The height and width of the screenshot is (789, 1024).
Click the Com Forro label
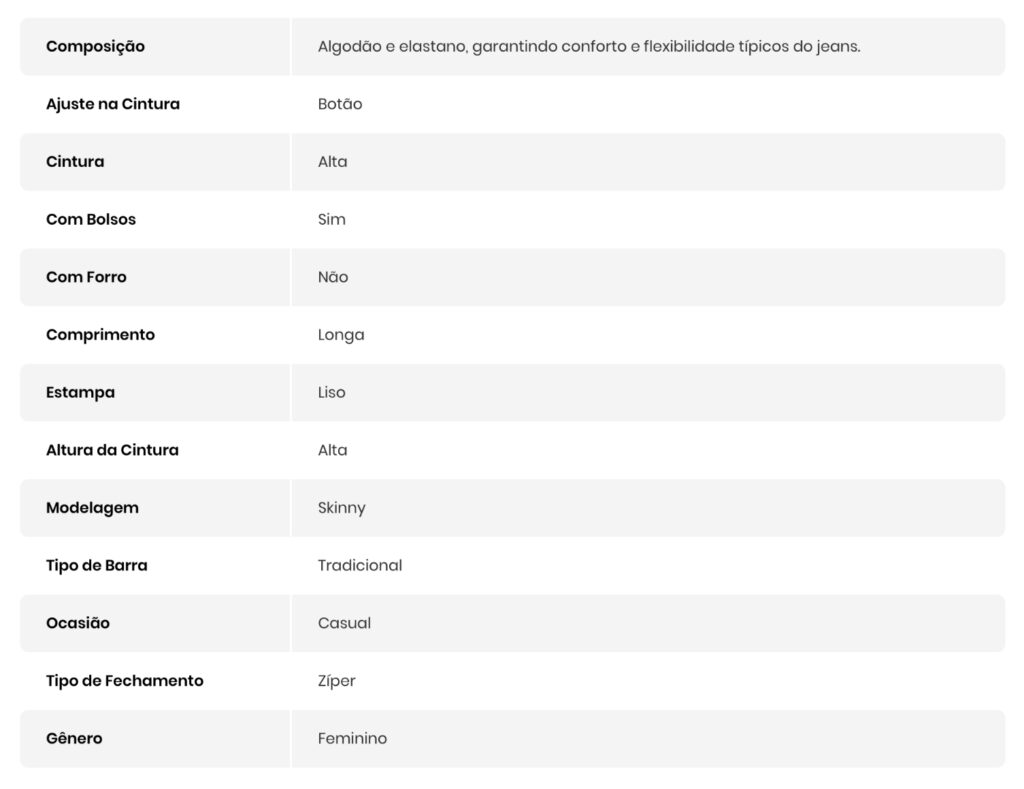86,277
